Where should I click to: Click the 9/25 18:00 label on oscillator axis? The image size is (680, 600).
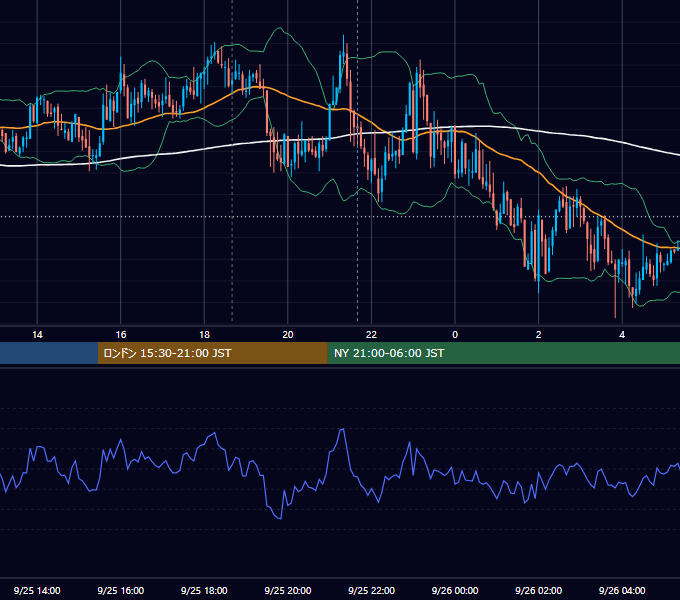coord(204,590)
